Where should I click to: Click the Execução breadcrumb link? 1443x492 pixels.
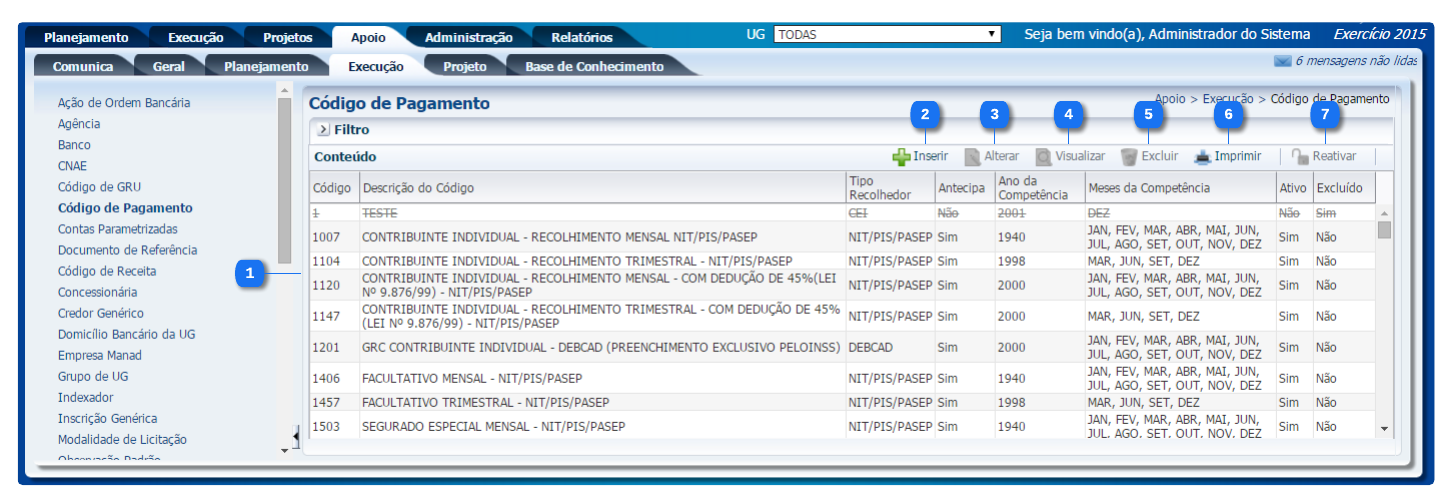coord(1227,99)
